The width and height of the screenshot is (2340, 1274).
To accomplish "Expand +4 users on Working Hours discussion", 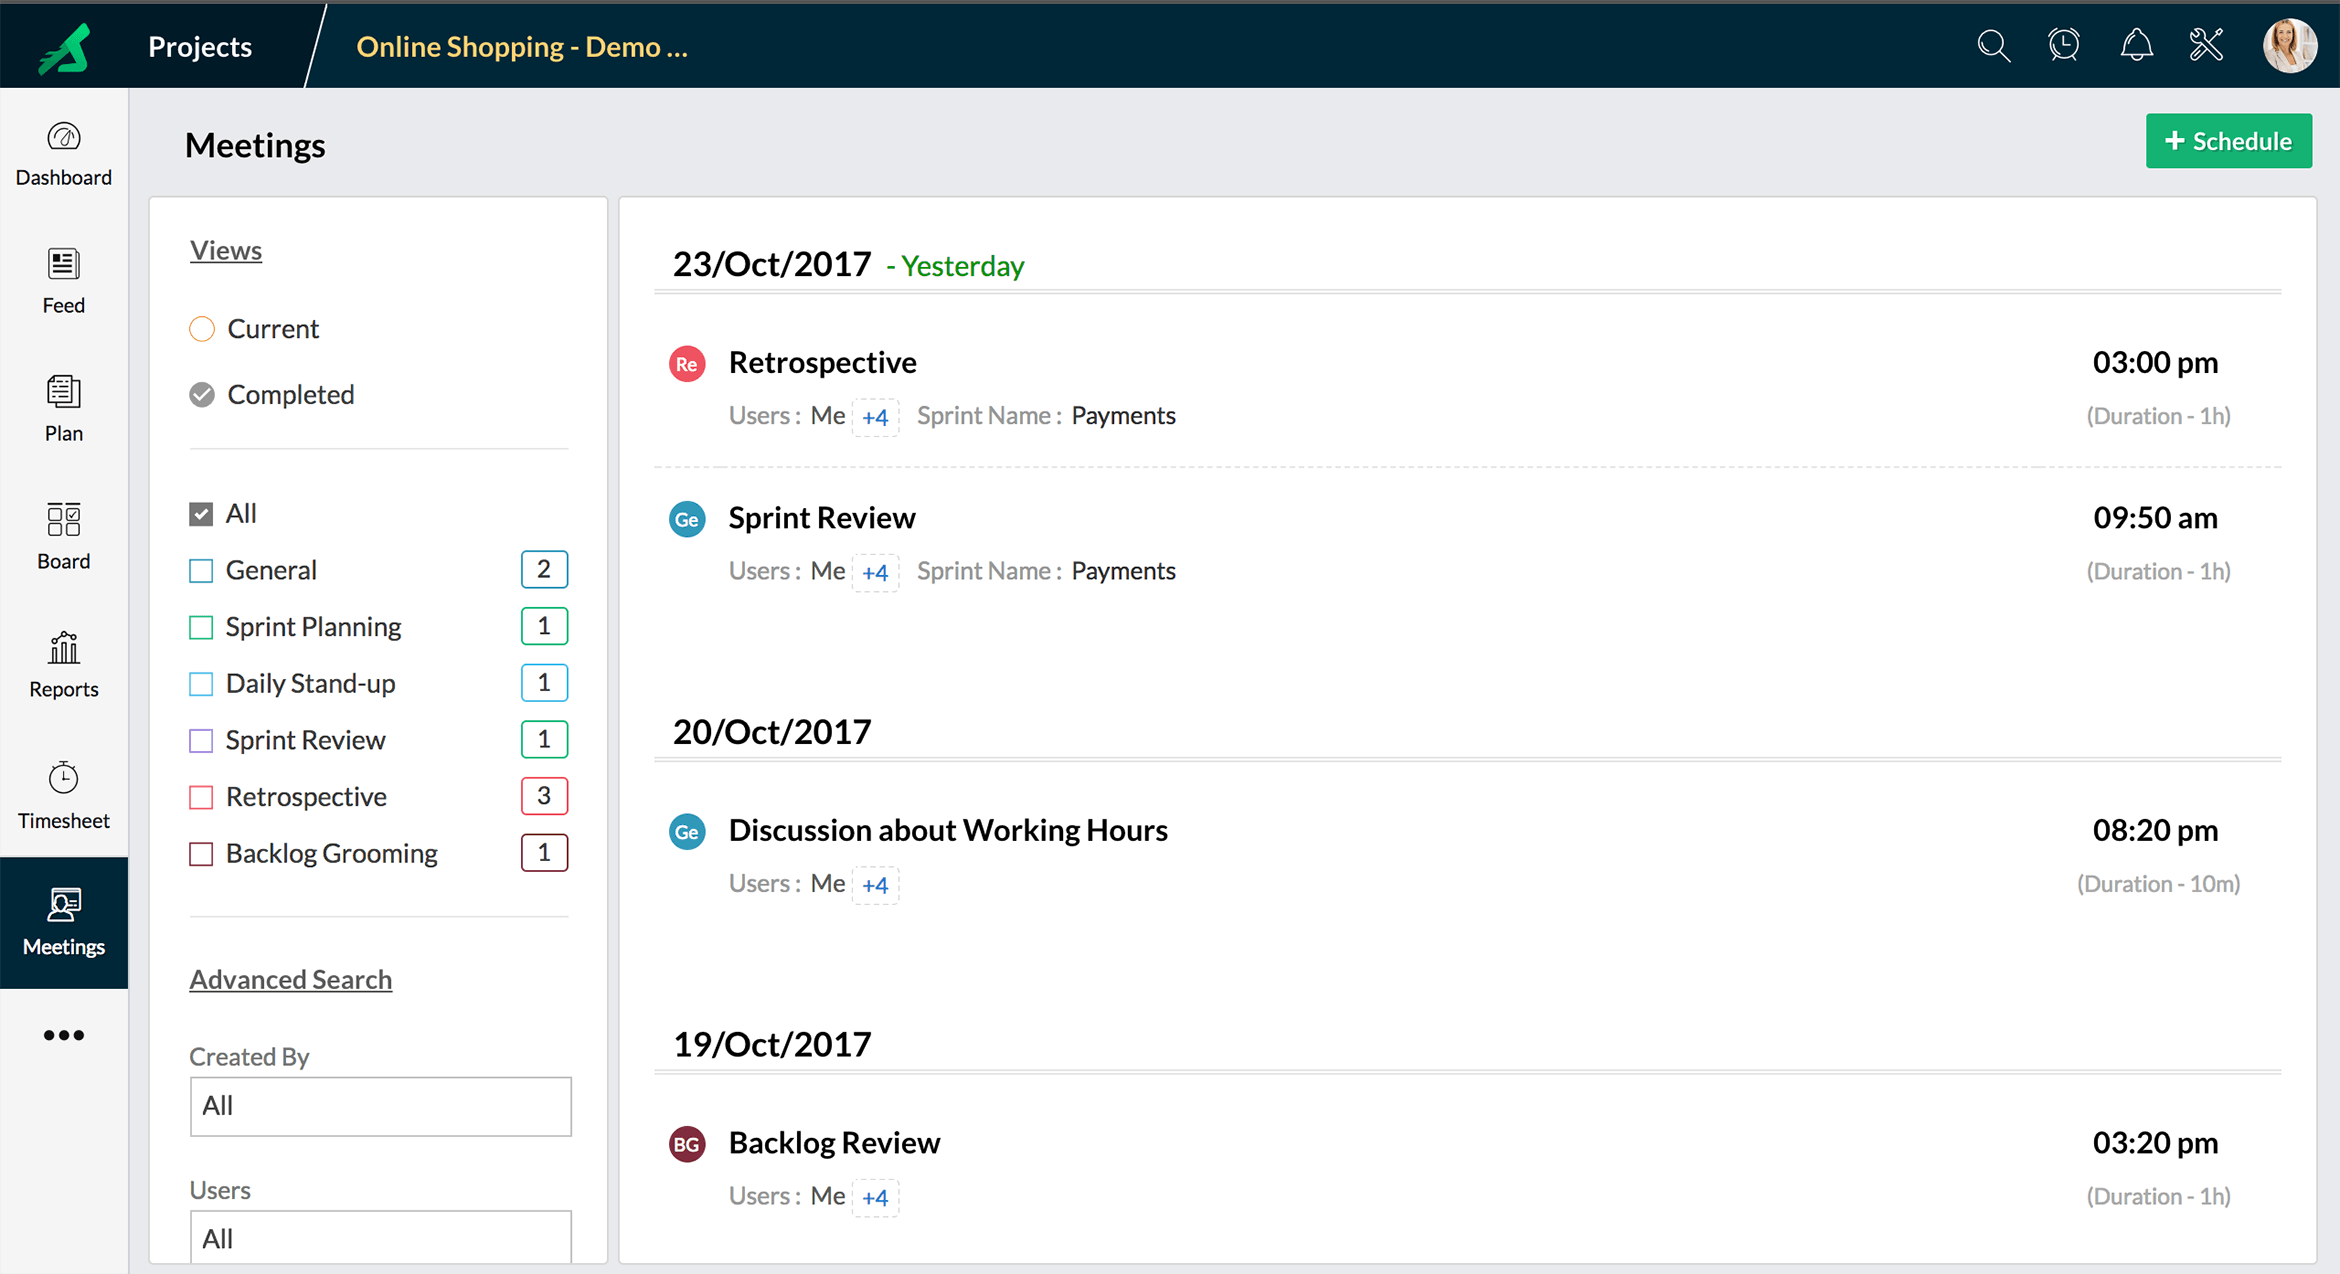I will click(x=875, y=885).
